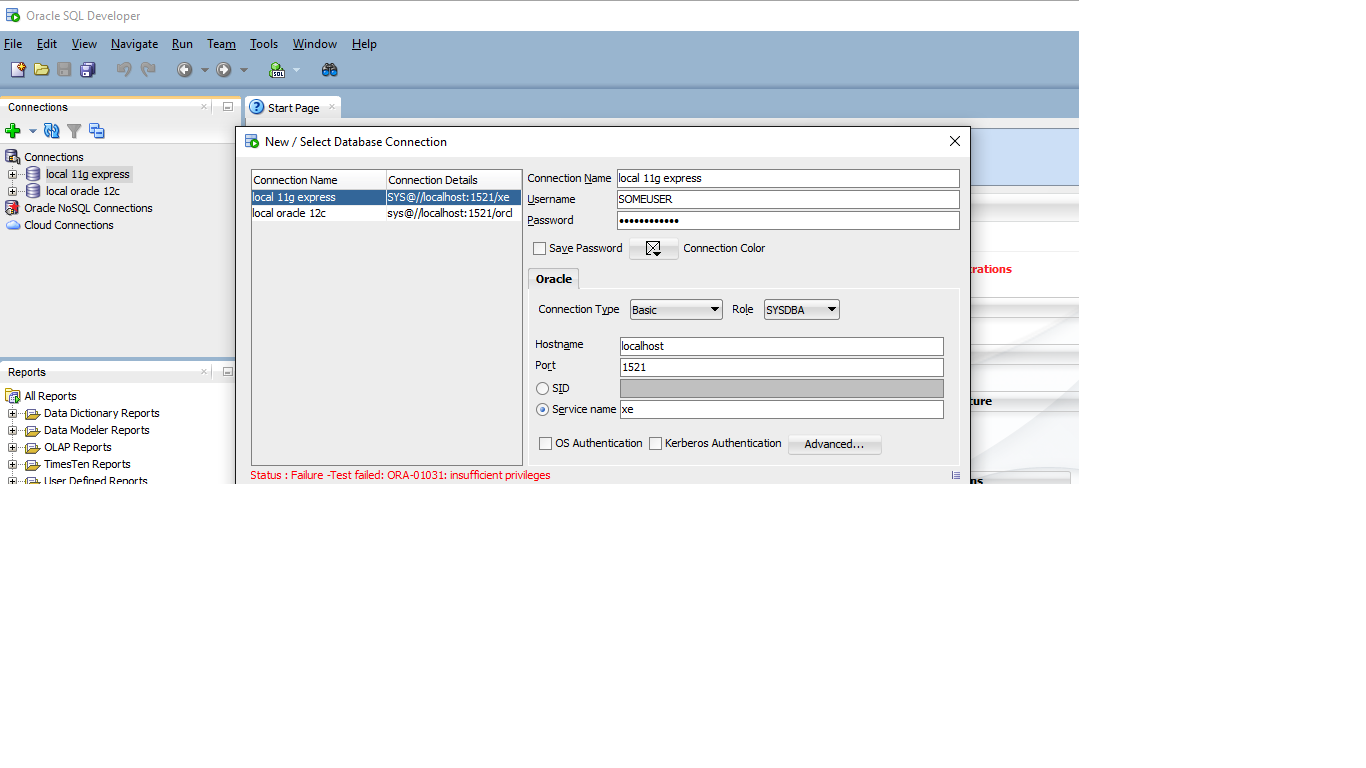Minimize the Reports panel
Viewport: 1366px width, 768px height.
pos(227,372)
